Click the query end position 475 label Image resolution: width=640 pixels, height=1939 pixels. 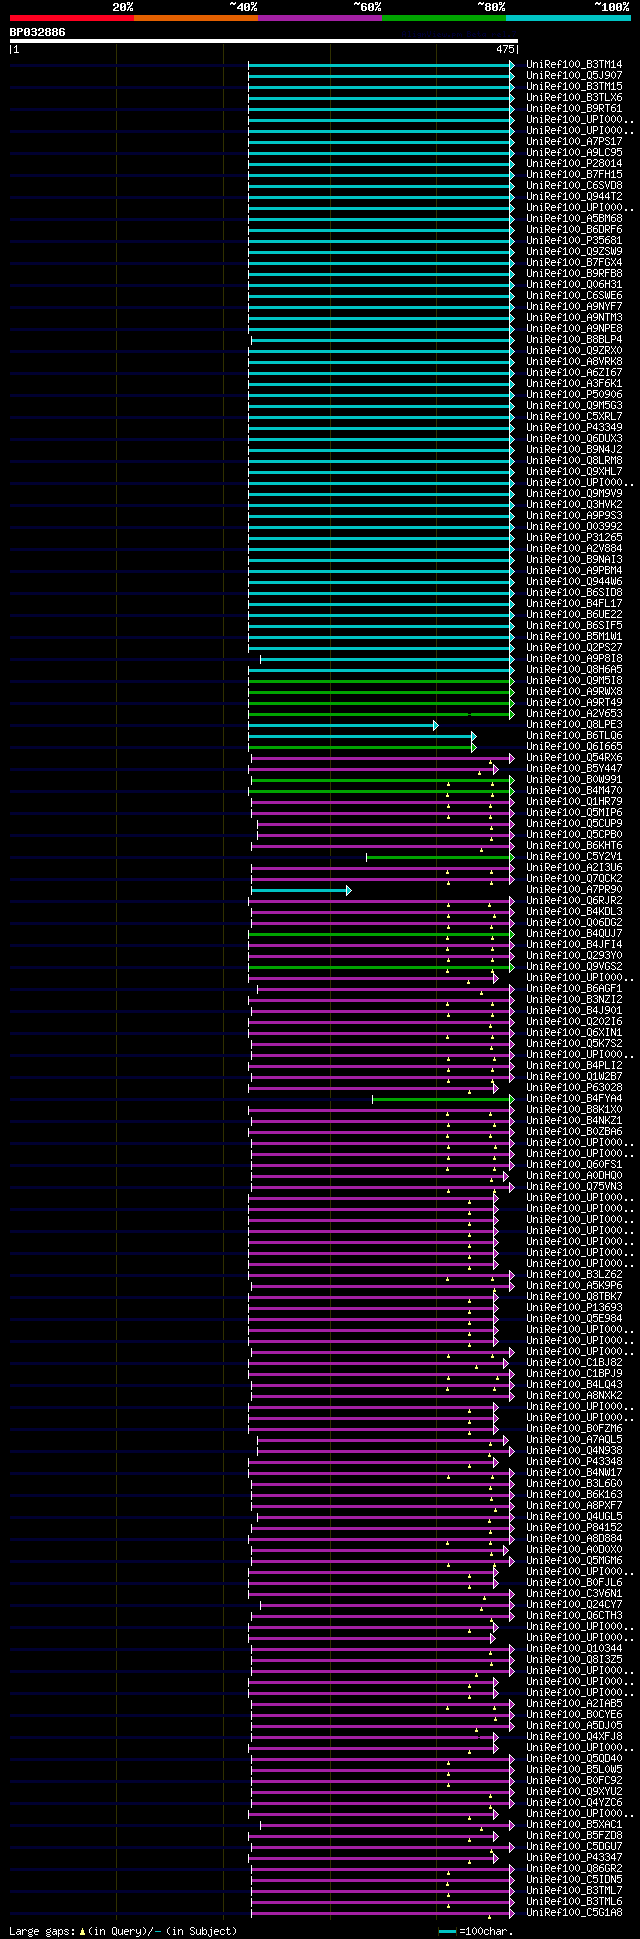pos(504,49)
